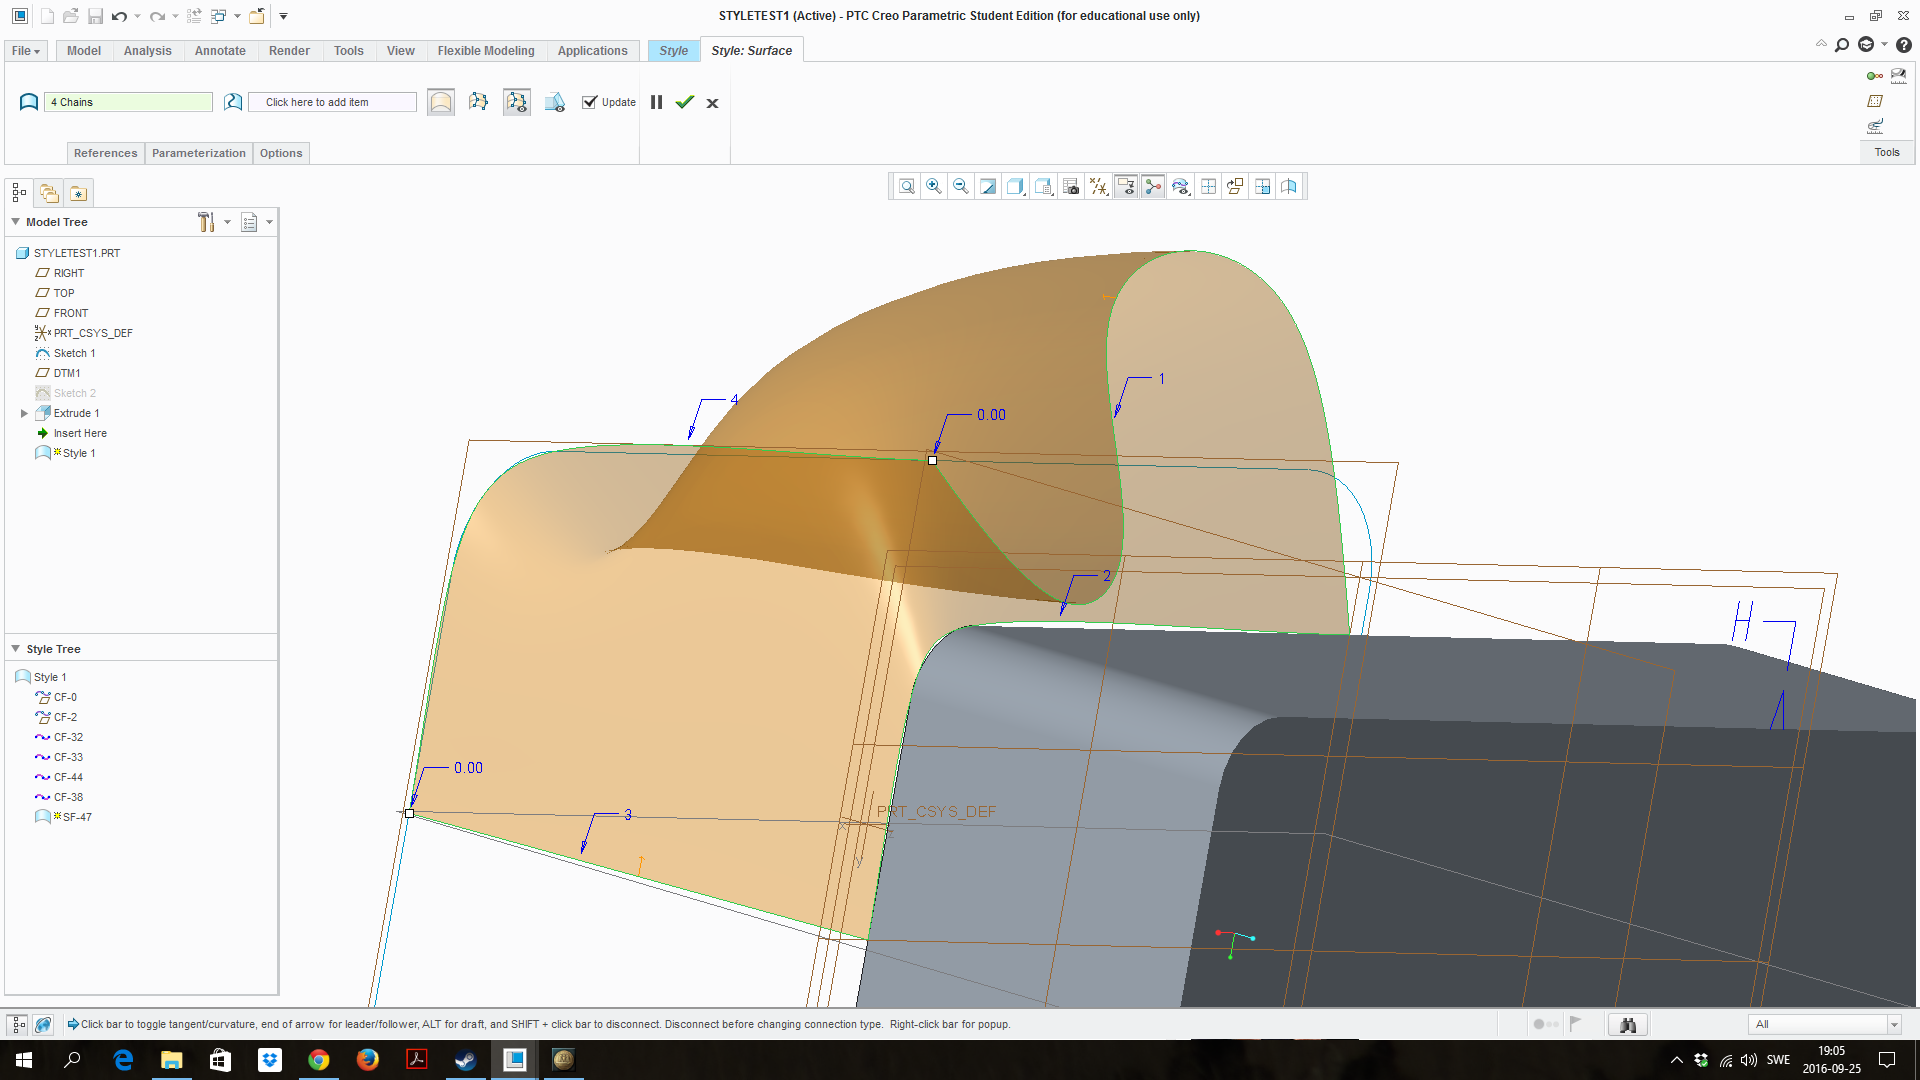Open the Options panel tab

point(281,153)
